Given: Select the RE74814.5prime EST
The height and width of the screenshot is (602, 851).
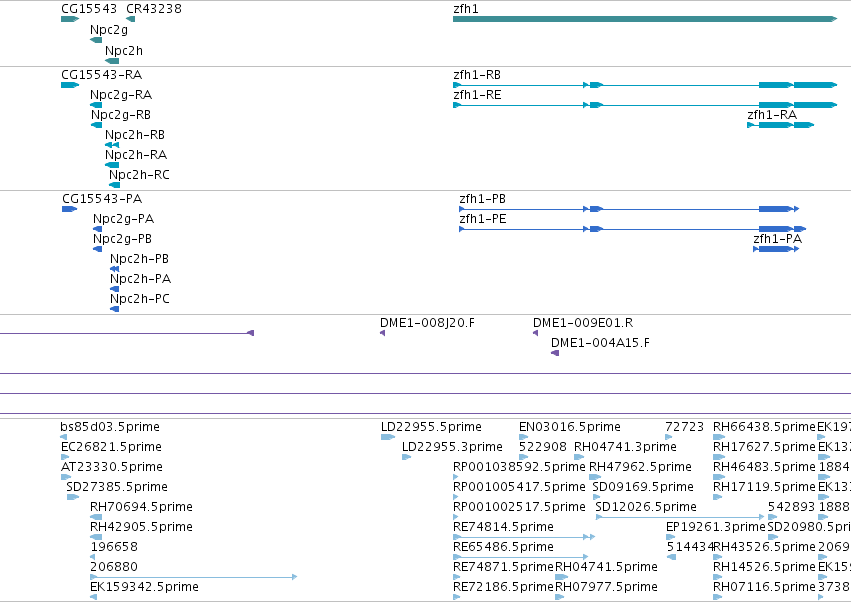Looking at the screenshot, I should 524,537.
